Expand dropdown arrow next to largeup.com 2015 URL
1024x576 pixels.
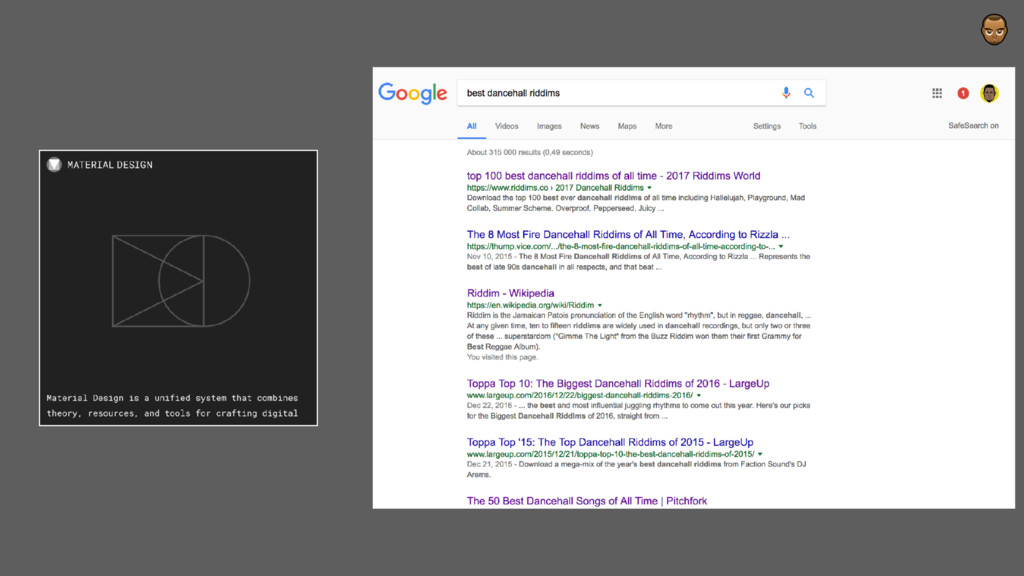click(x=760, y=455)
